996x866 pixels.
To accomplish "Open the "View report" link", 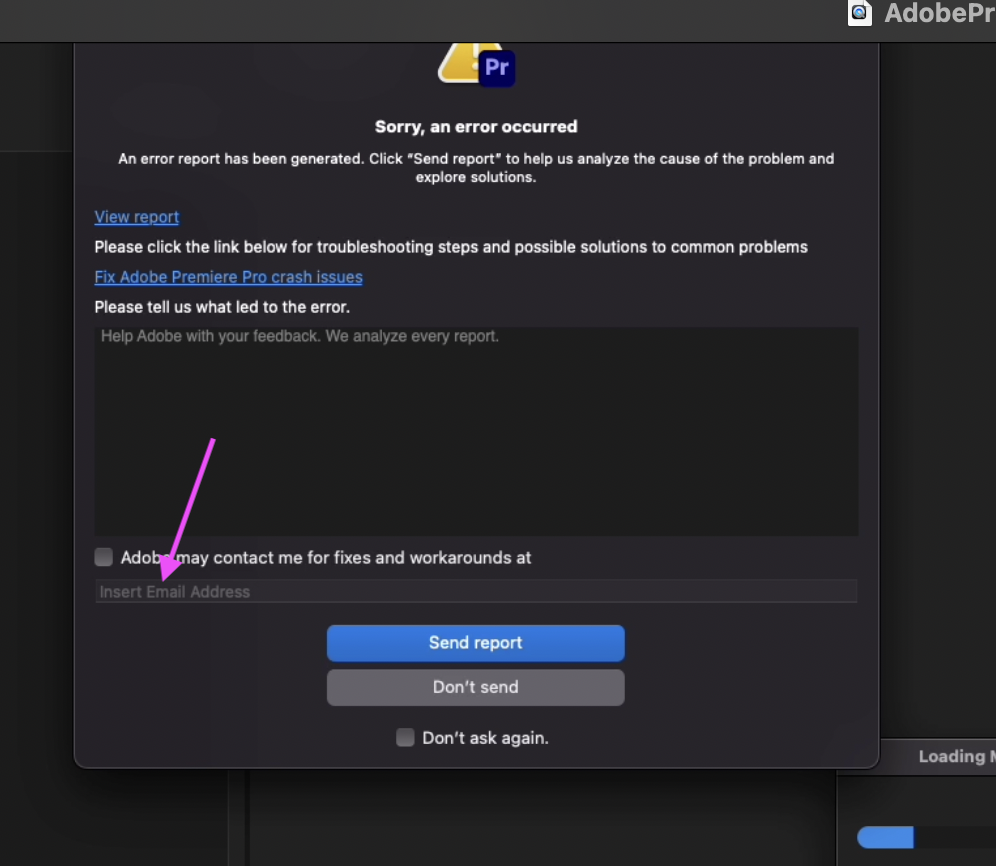I will pos(136,217).
